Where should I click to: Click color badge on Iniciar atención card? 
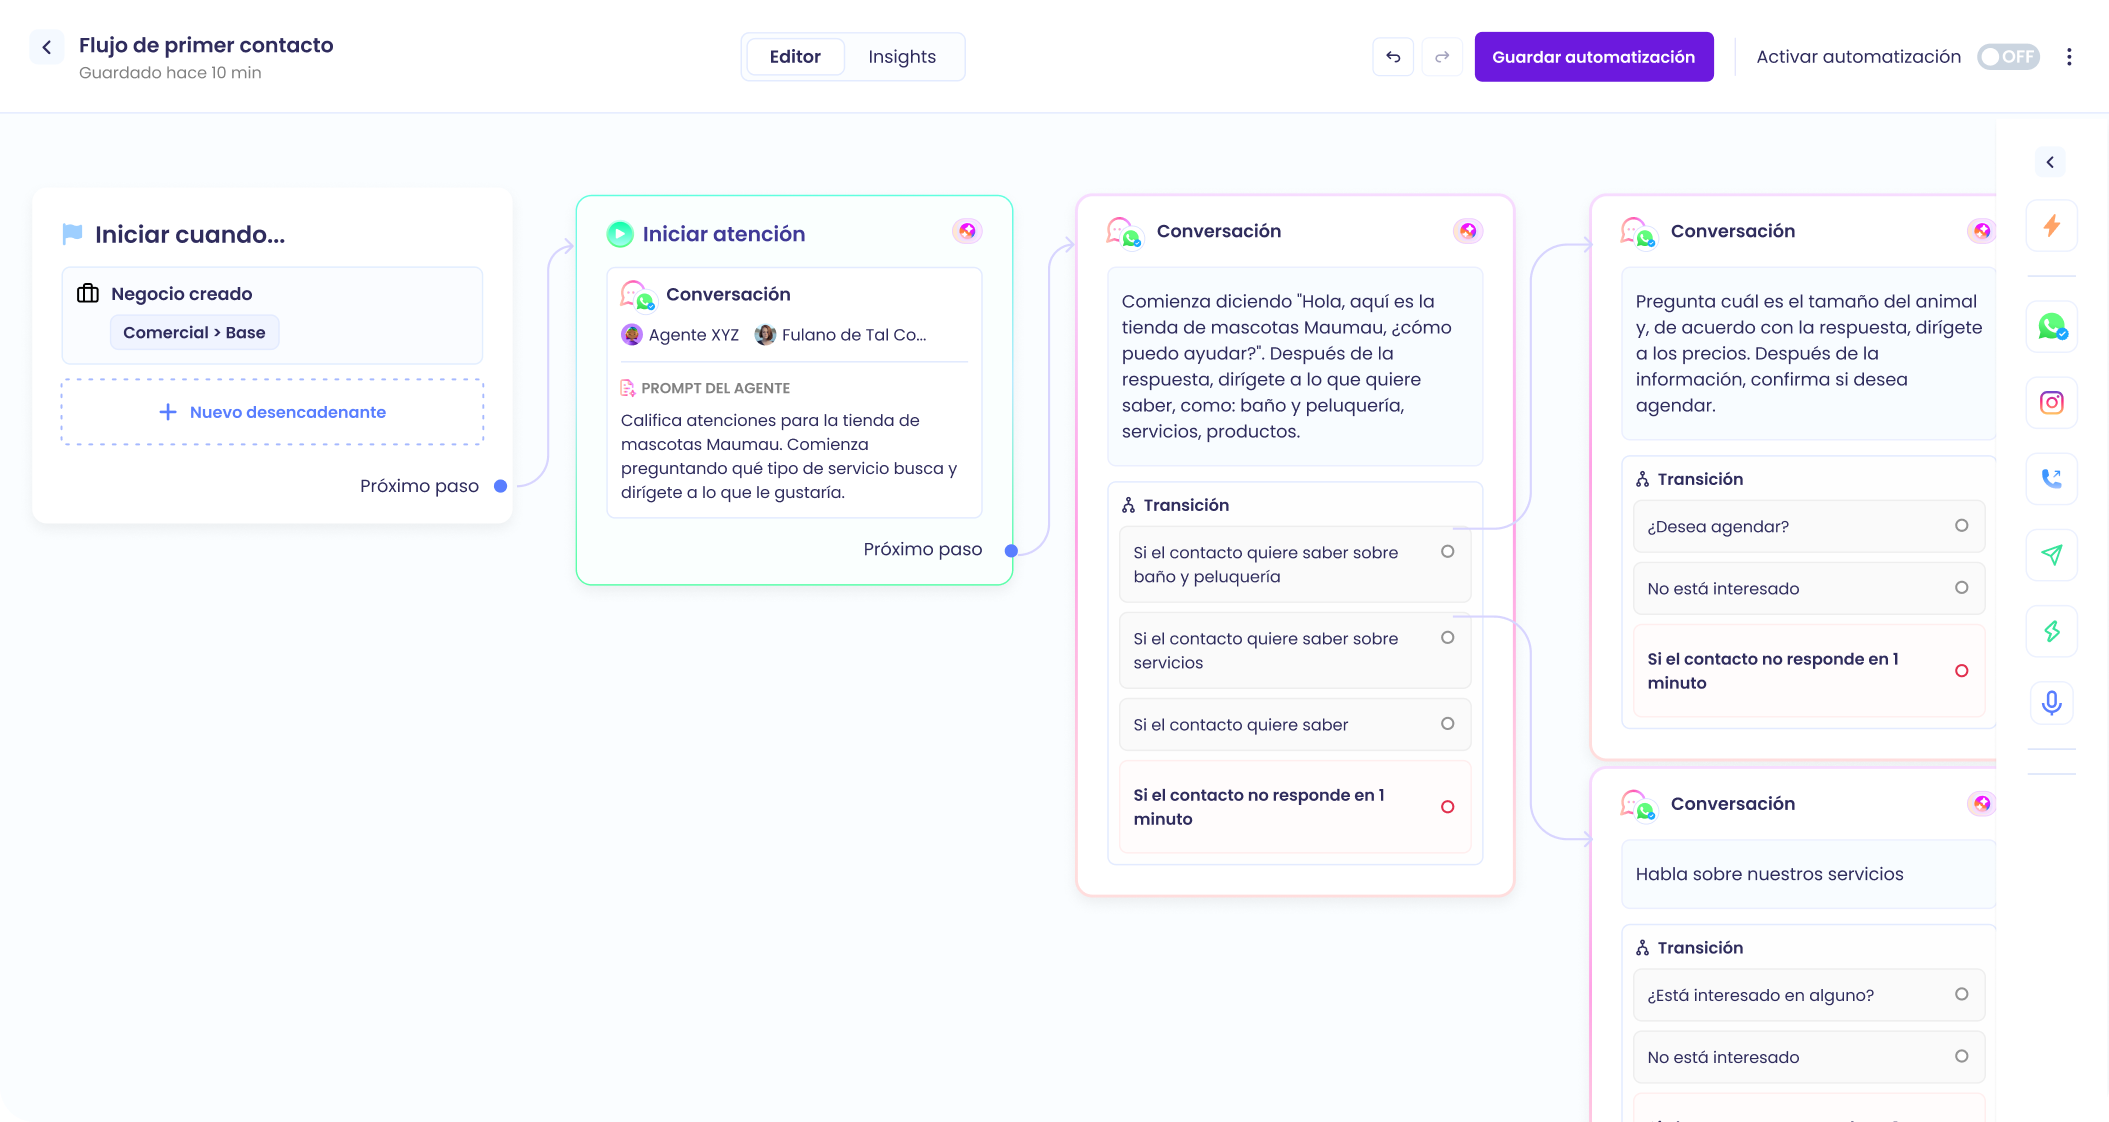(967, 232)
